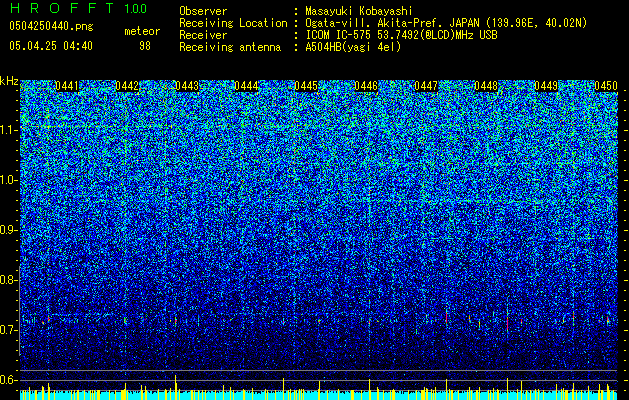Click the 0.9 frequency axis label
The height and width of the screenshot is (400, 629).
(8, 230)
